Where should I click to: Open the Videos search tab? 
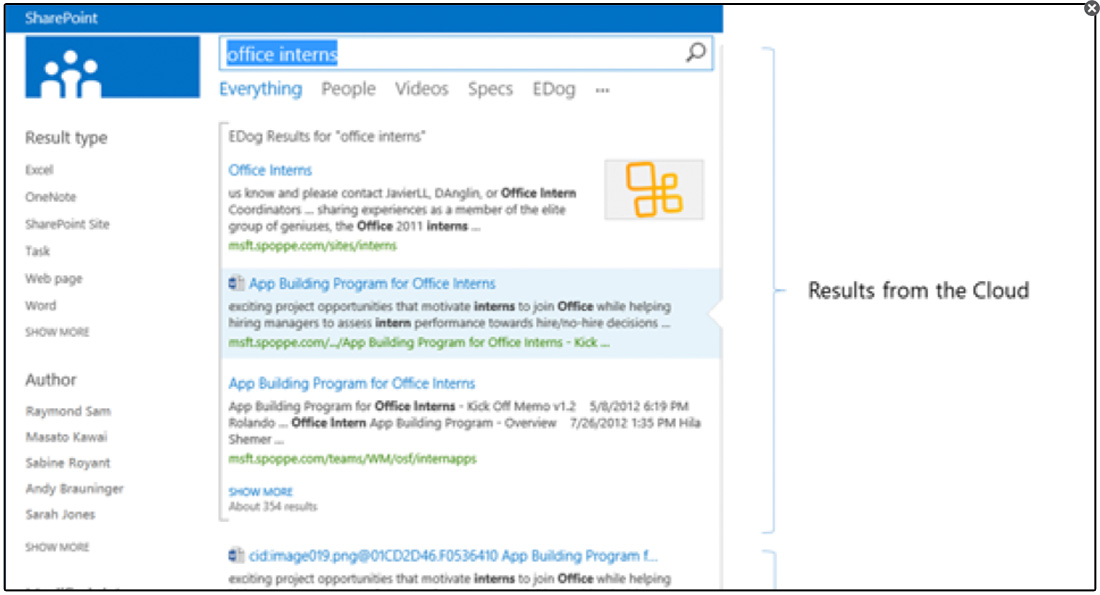pos(422,89)
